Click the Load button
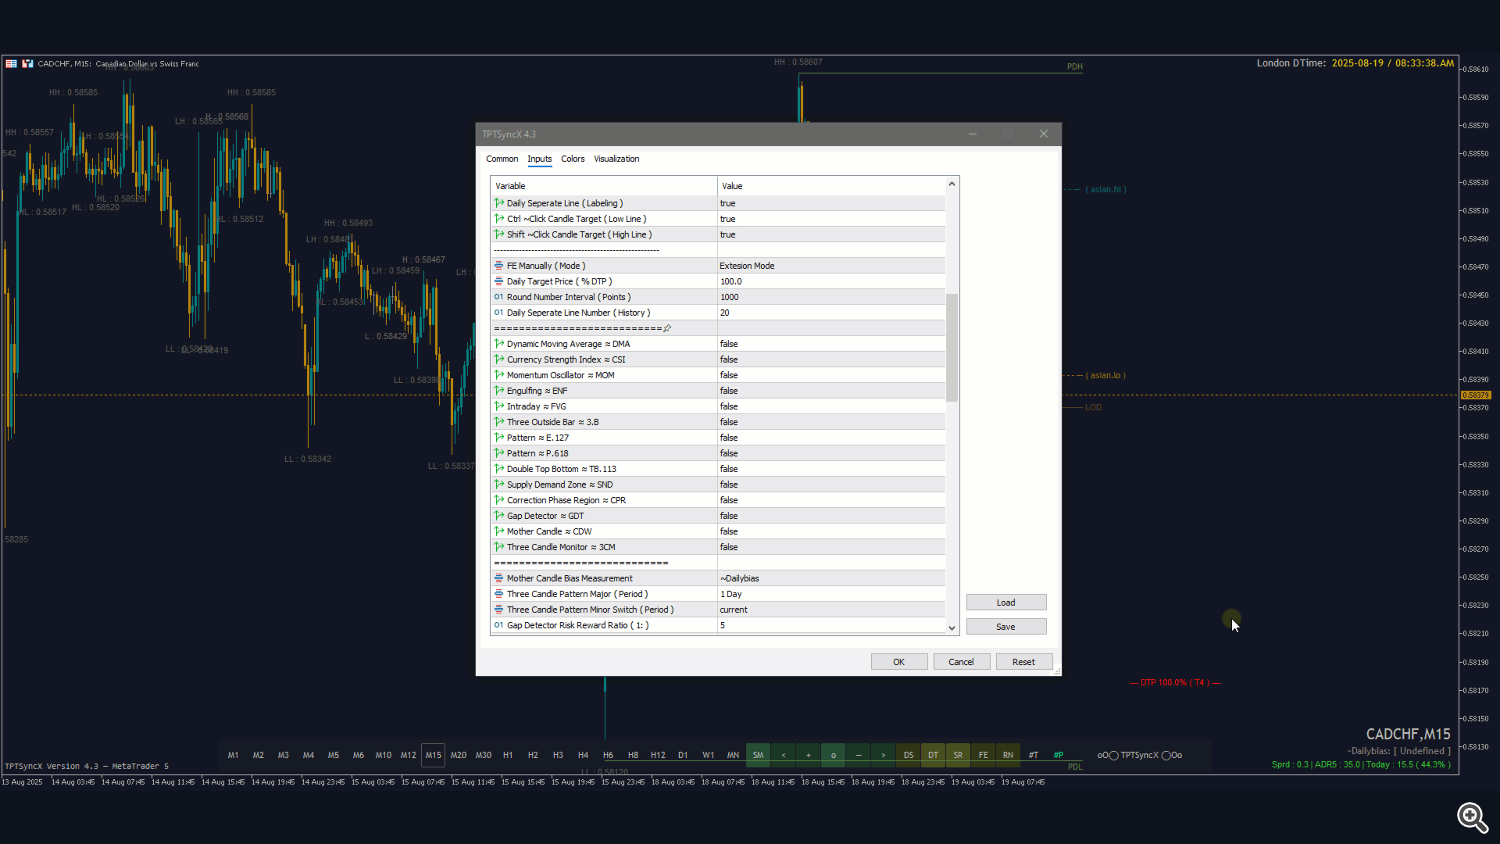1500x844 pixels. (1006, 603)
